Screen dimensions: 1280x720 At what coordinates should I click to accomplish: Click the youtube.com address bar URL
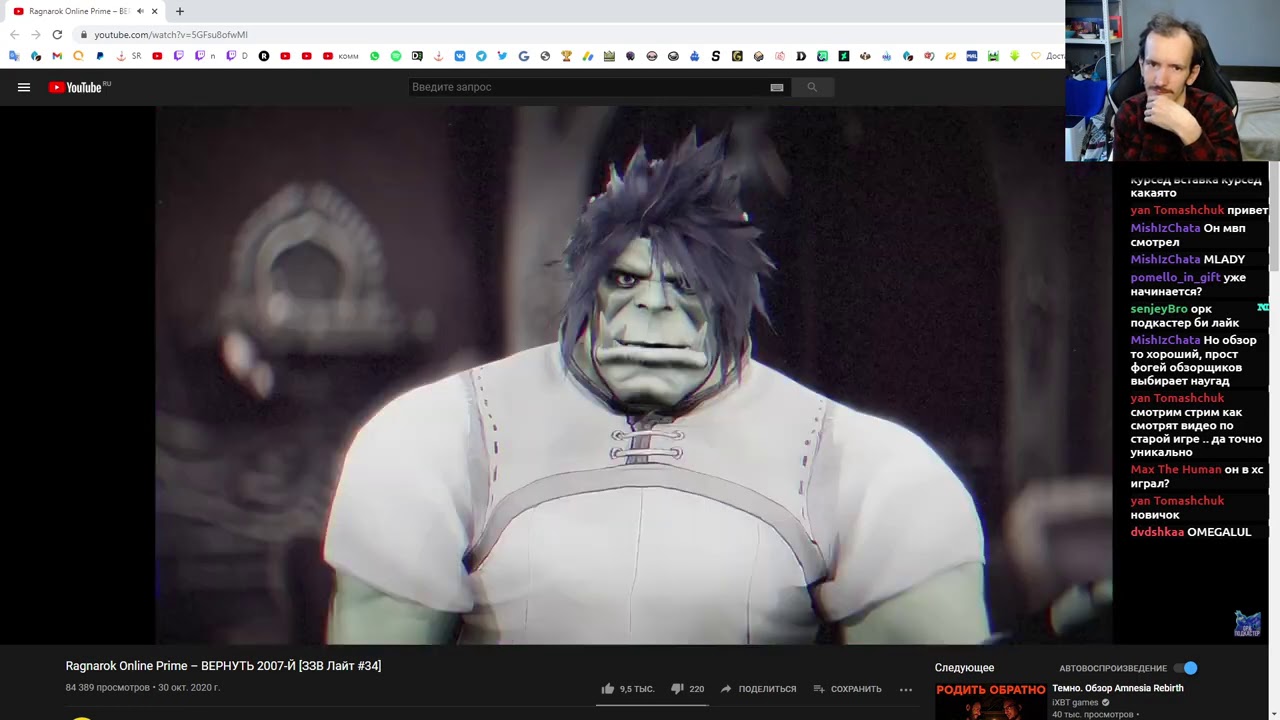[x=171, y=34]
